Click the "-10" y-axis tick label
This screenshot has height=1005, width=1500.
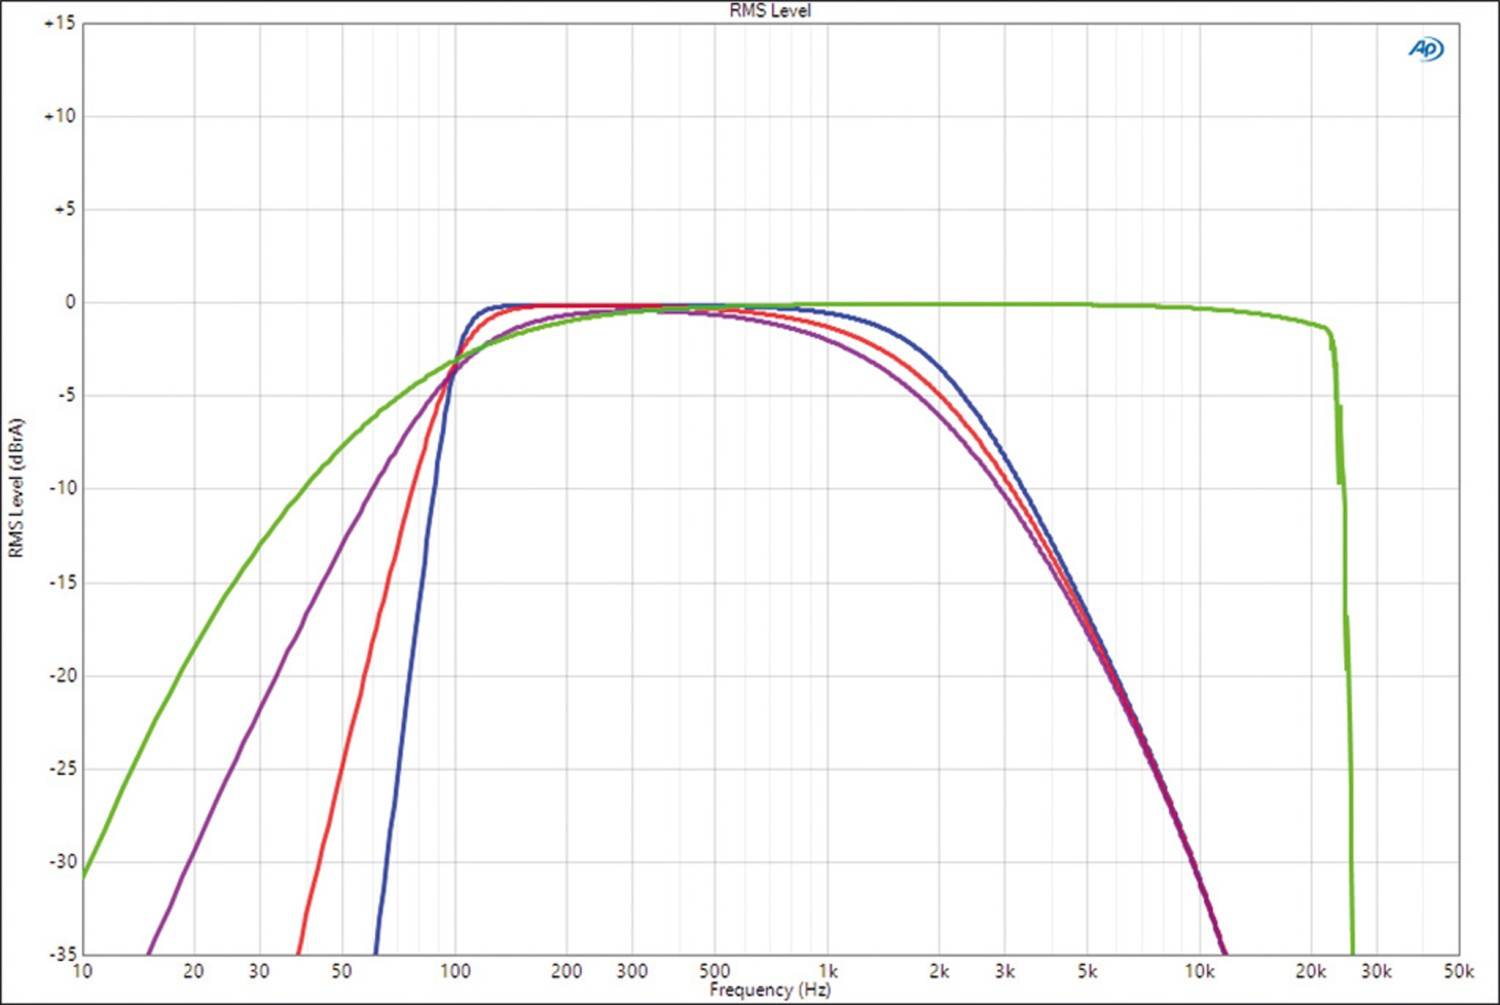(62, 488)
